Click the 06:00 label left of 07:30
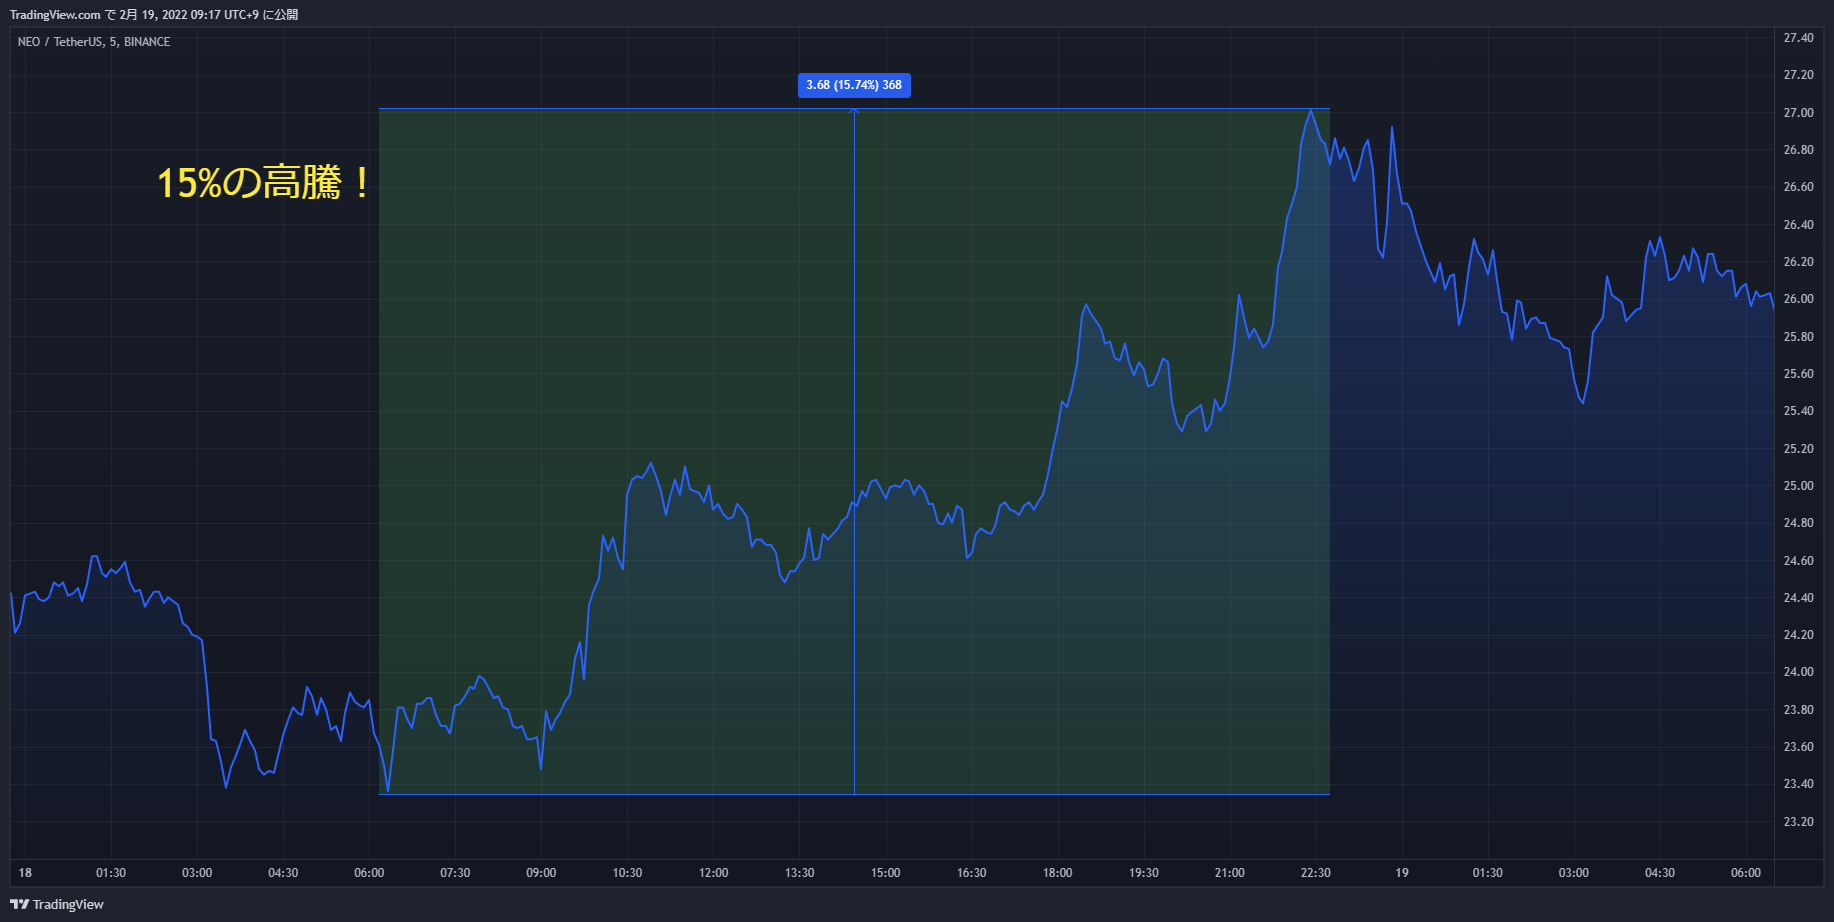Viewport: 1834px width, 922px height. coord(369,873)
